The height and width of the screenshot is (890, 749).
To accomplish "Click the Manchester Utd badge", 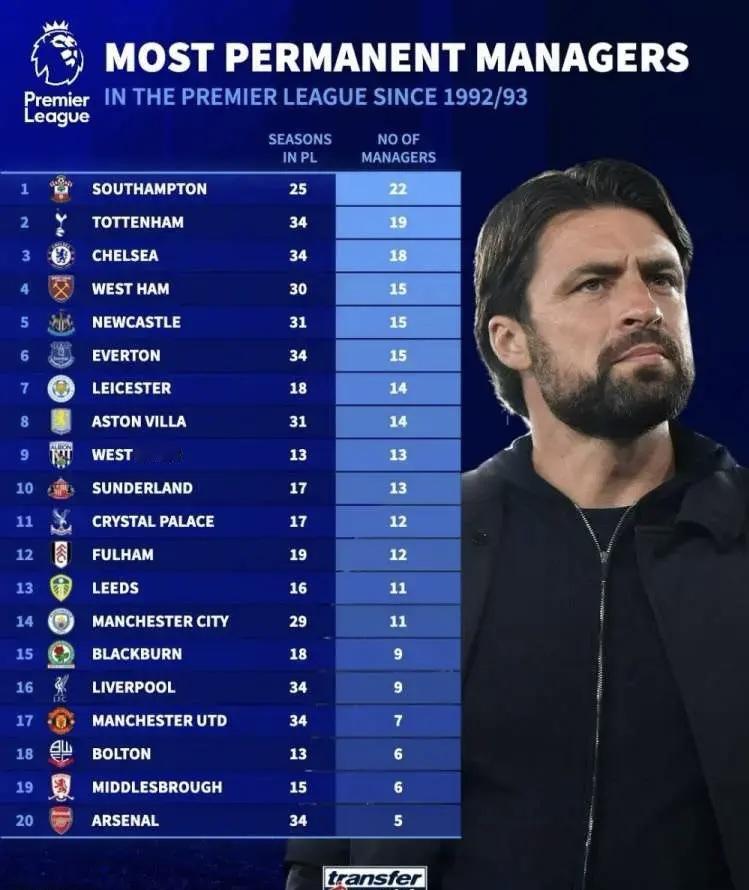I will click(61, 720).
